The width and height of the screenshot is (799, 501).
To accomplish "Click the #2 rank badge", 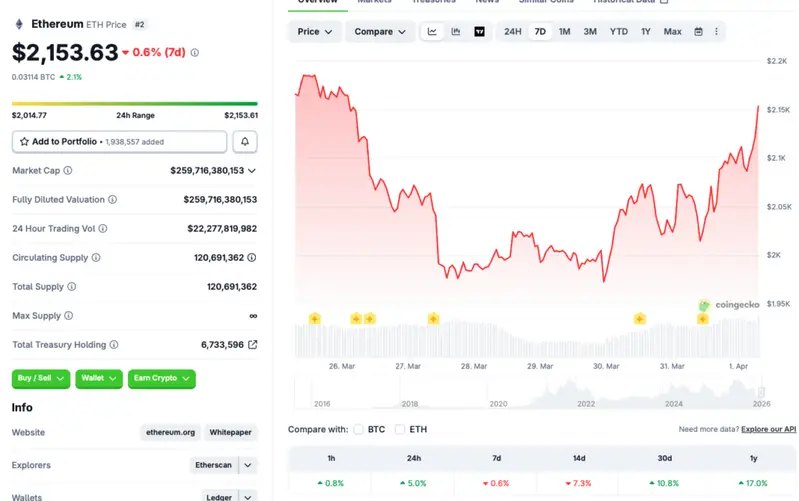I will pyautogui.click(x=140, y=24).
